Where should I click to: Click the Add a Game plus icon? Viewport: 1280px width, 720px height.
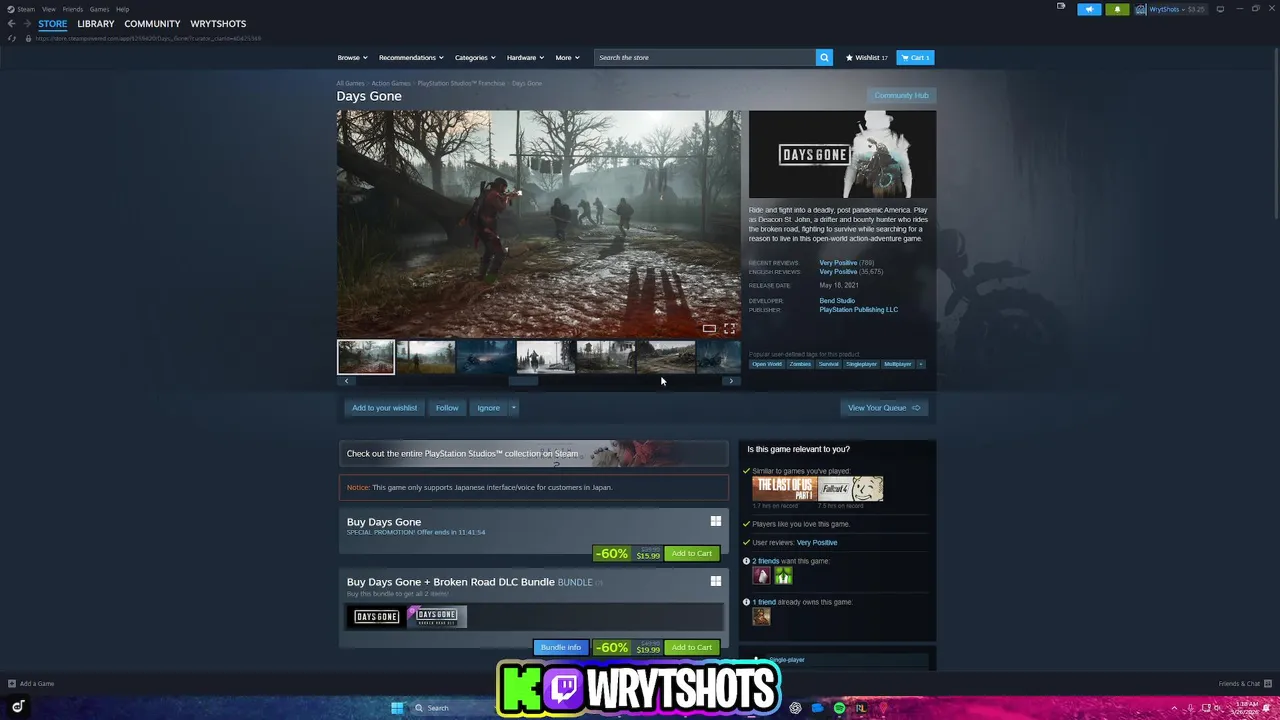(12, 684)
